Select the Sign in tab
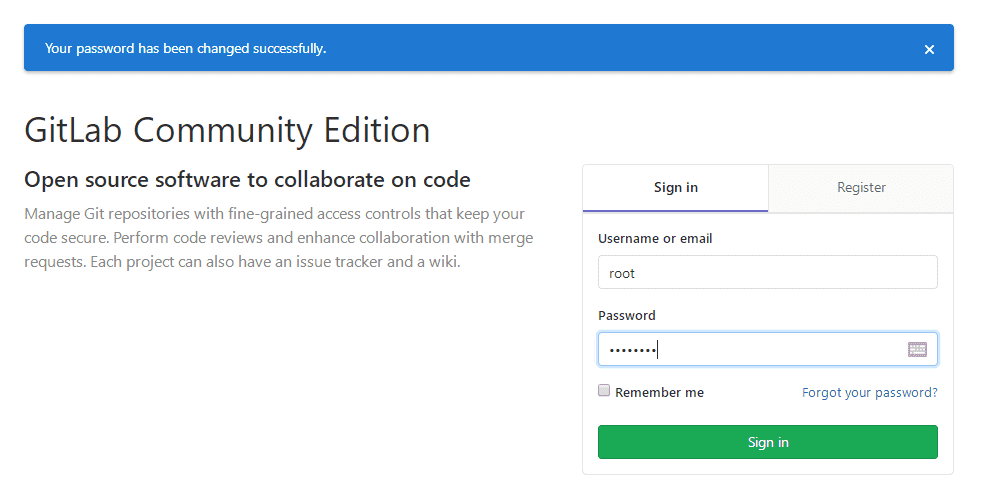Image resolution: width=987 pixels, height=496 pixels. pos(675,188)
